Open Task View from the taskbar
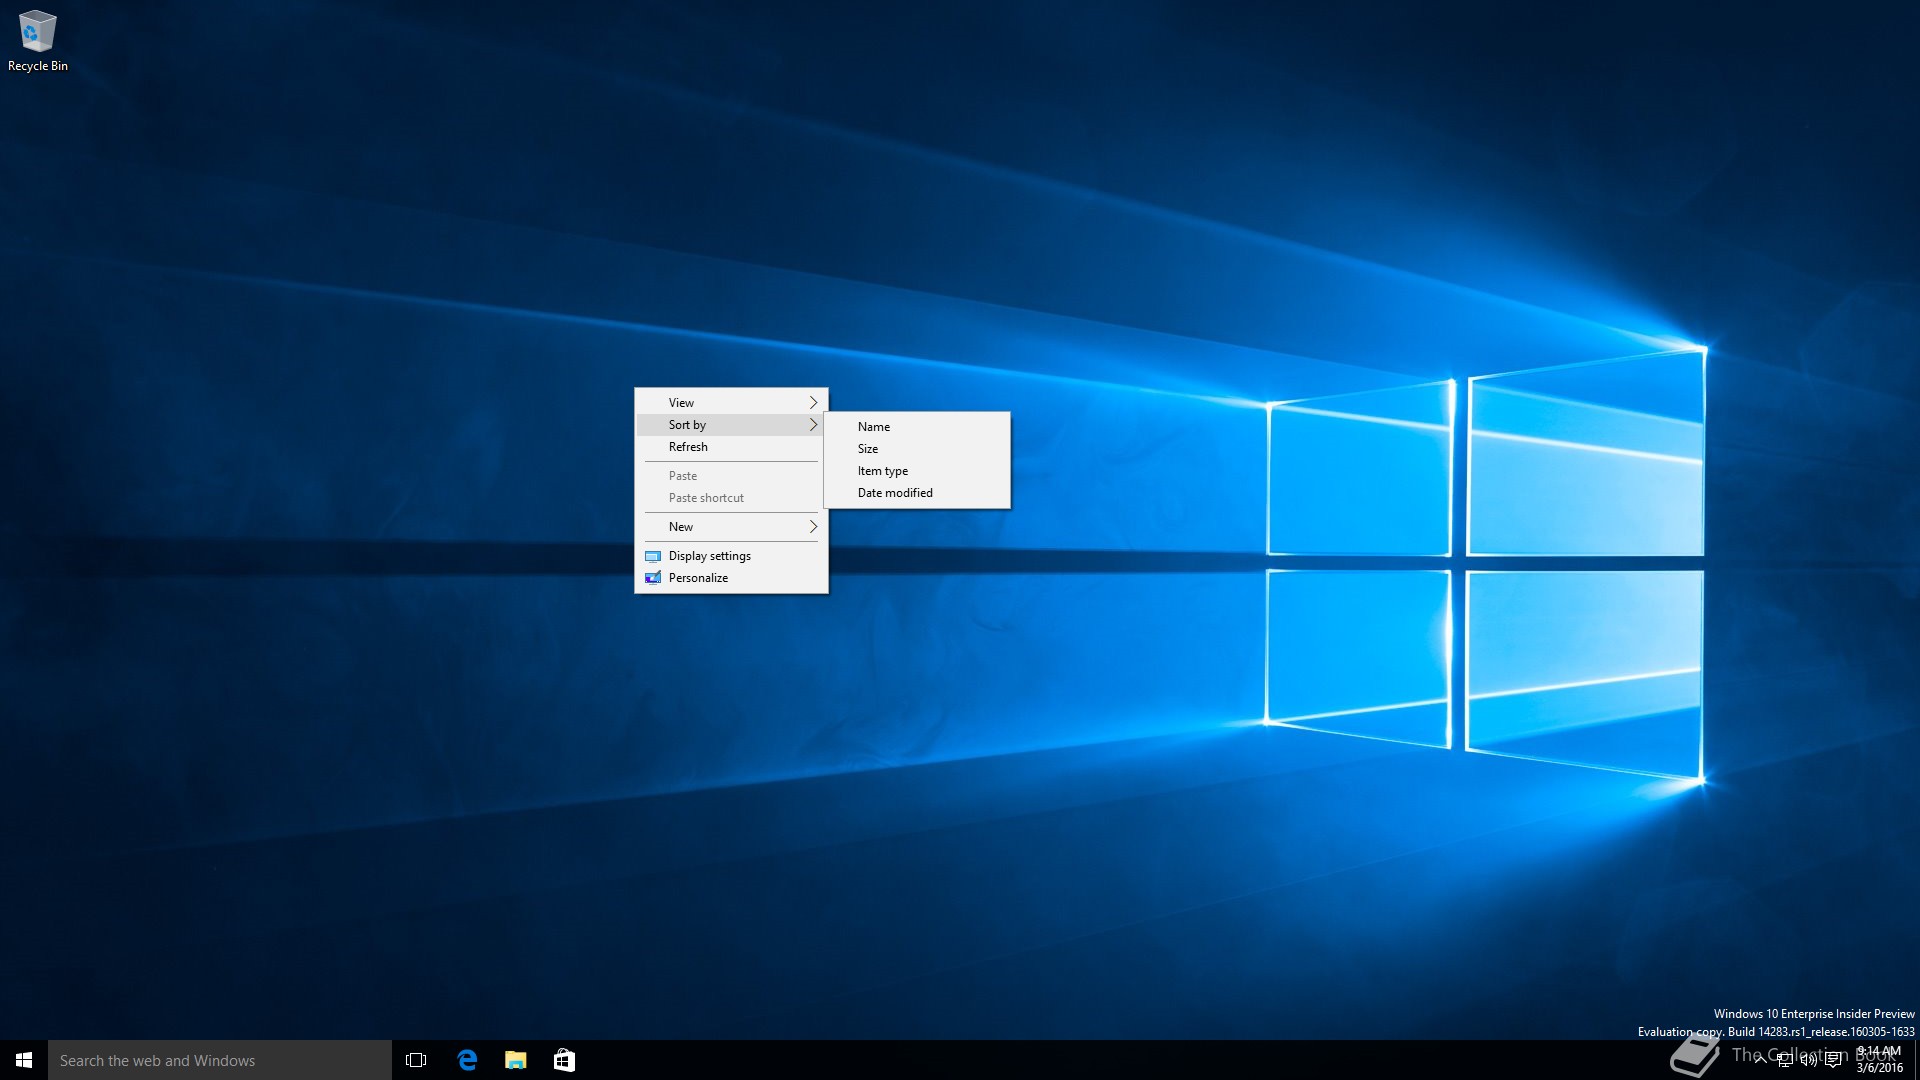1920x1080 pixels. [416, 1060]
